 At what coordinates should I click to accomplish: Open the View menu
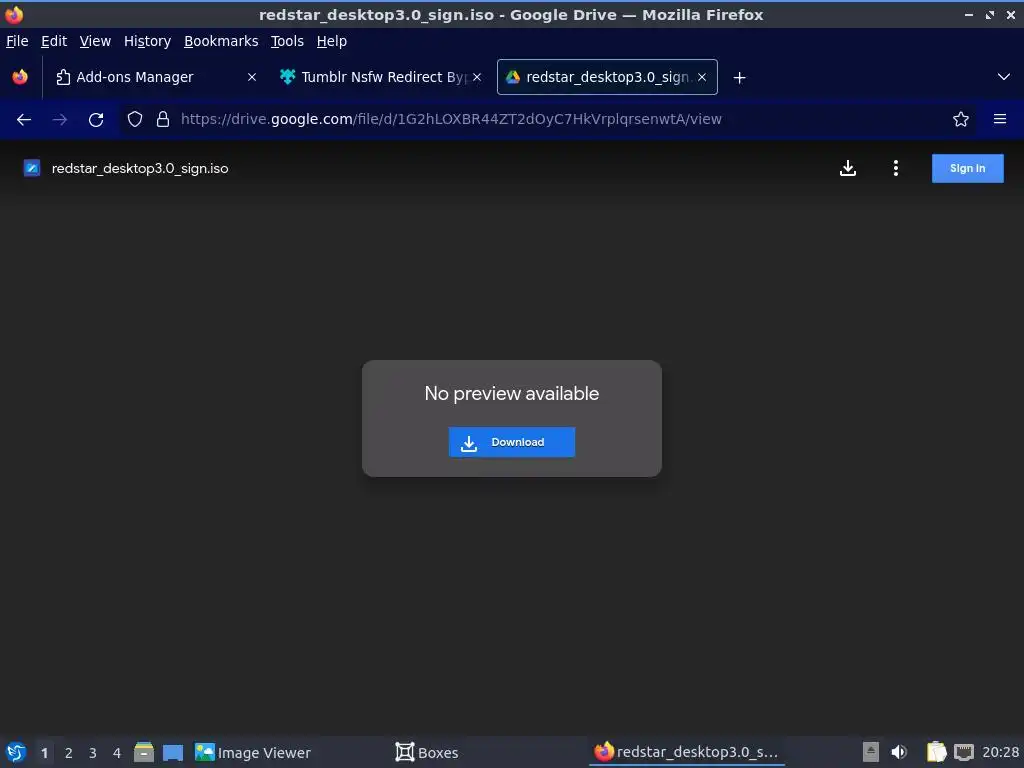[x=95, y=41]
